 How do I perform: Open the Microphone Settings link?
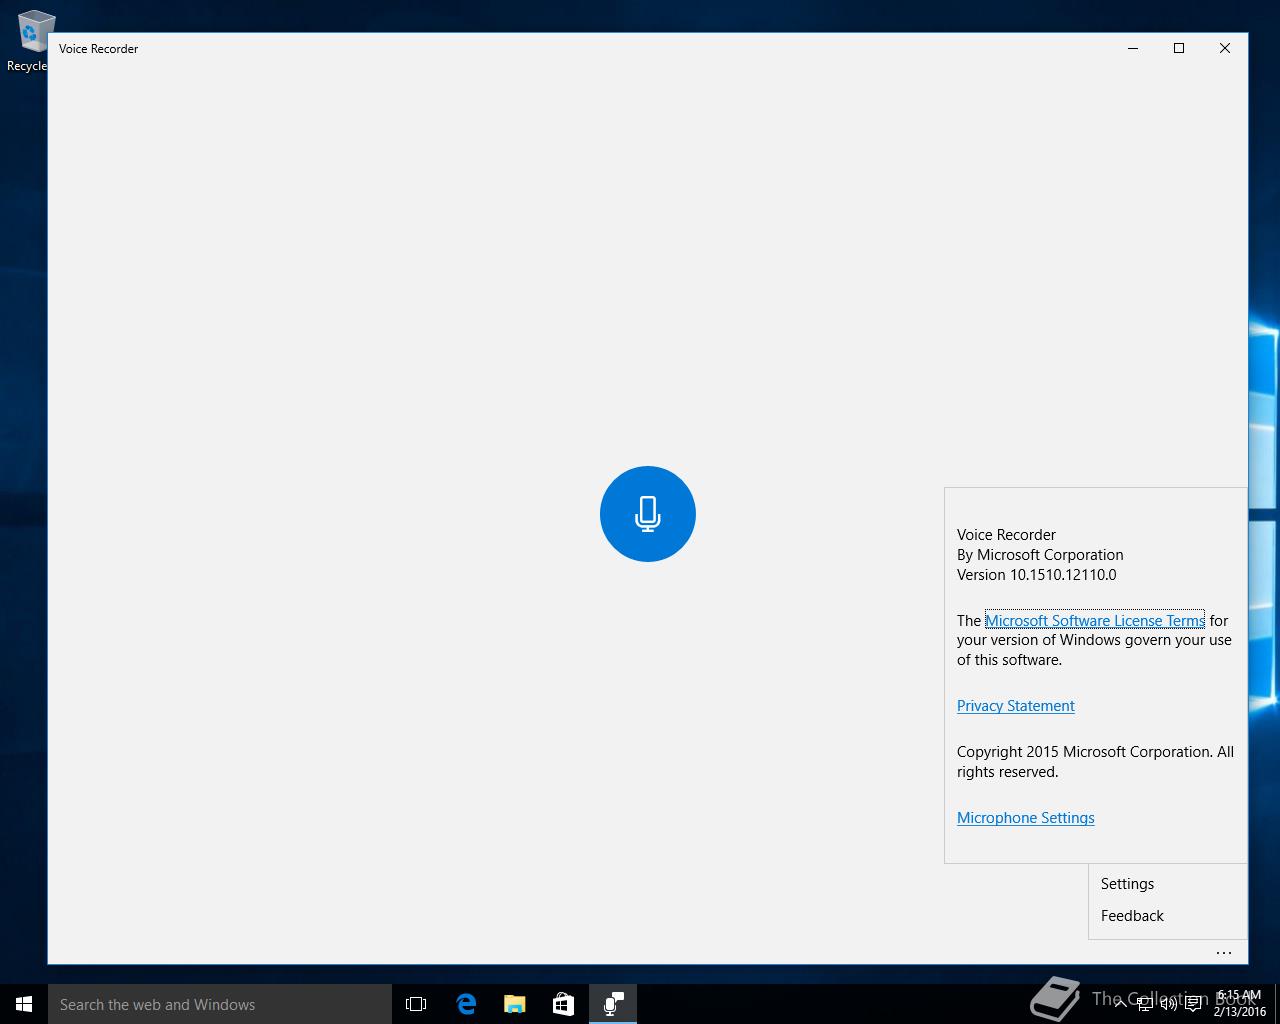[1026, 818]
